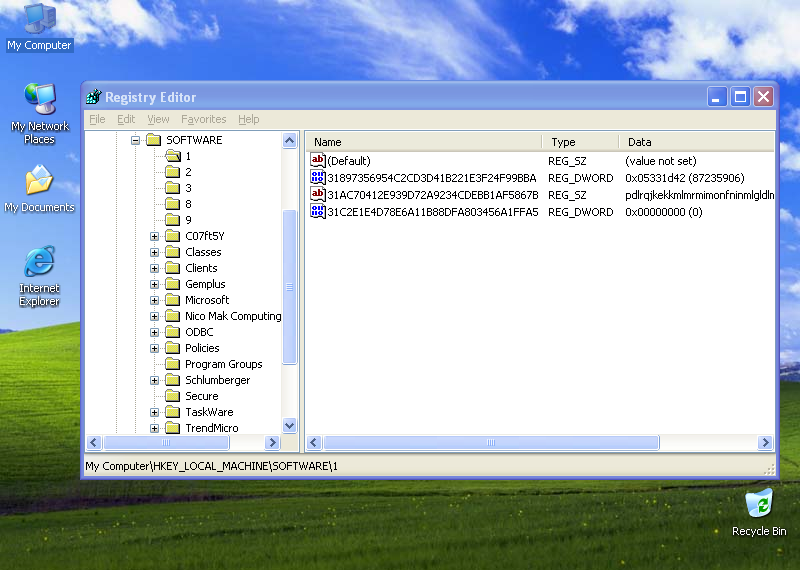Click the Microsoft folder icon
The height and width of the screenshot is (570, 800).
point(173,300)
